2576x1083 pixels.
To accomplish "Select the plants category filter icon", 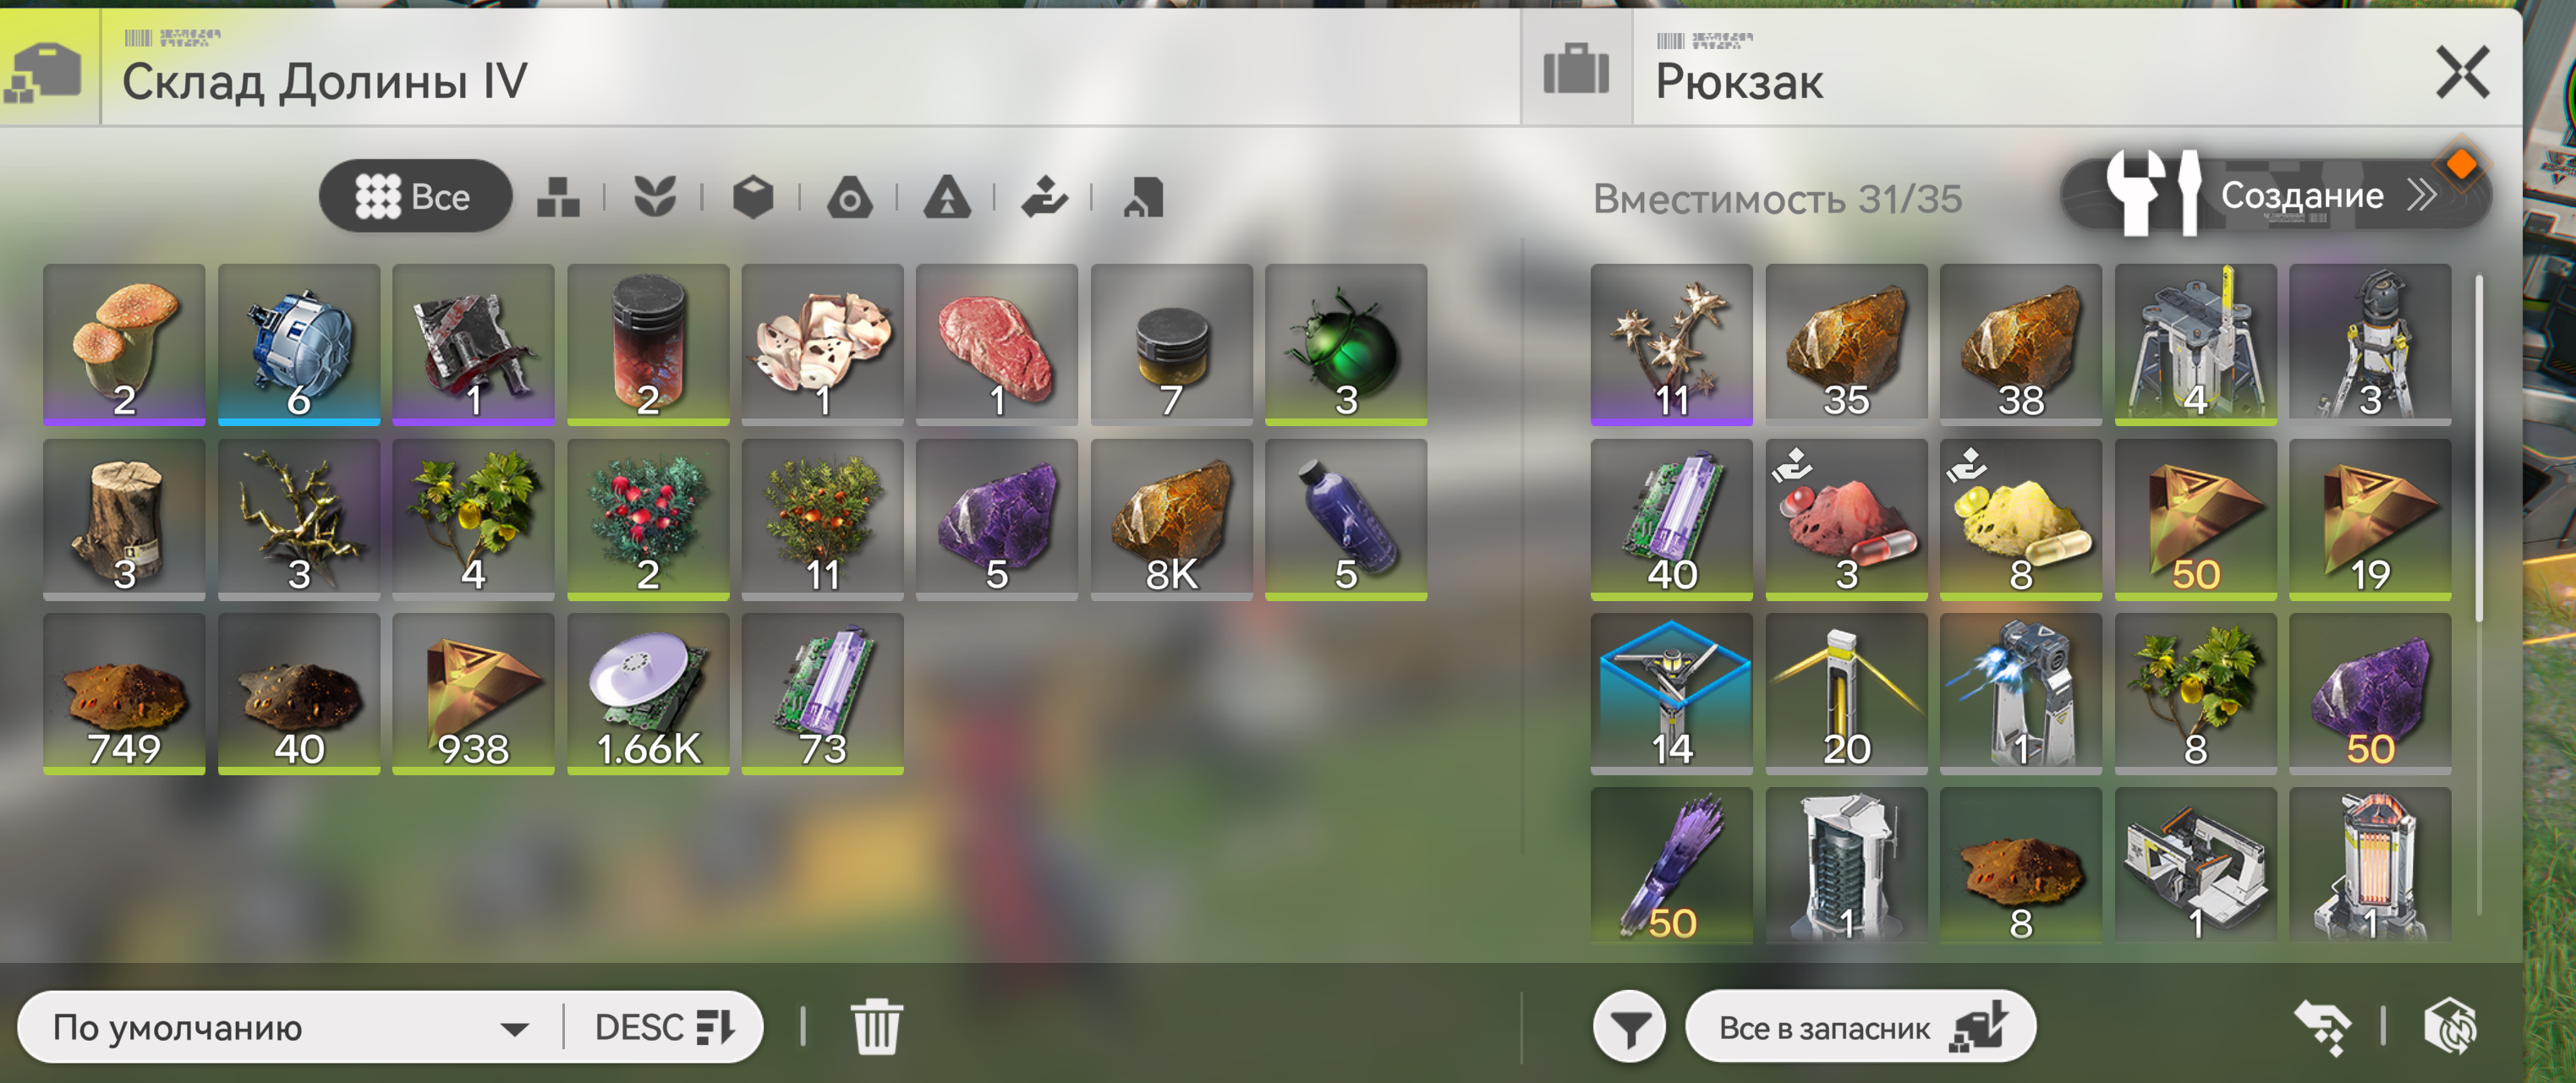I will [655, 196].
